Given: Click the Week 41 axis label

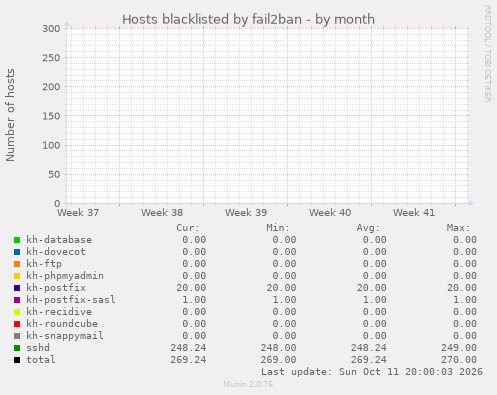Looking at the screenshot, I should tap(414, 213).
